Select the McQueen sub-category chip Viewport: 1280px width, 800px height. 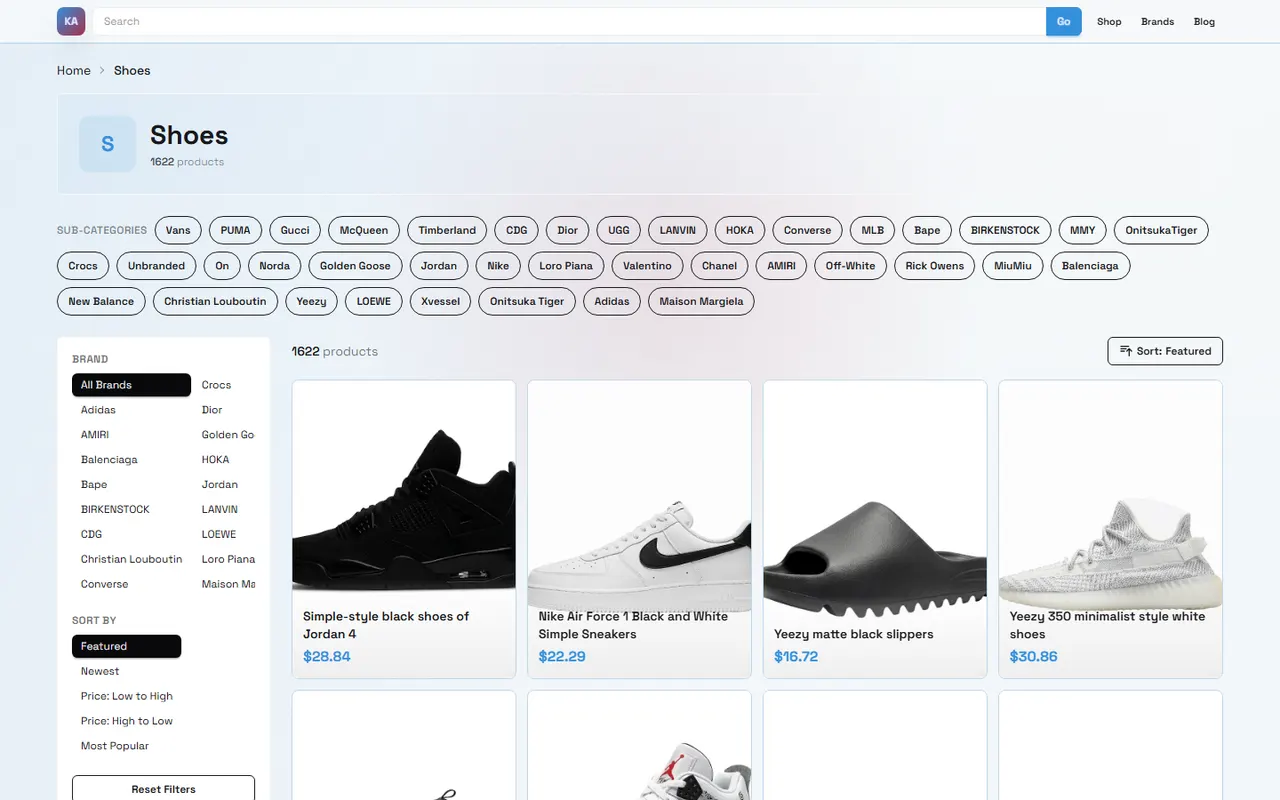coord(364,230)
